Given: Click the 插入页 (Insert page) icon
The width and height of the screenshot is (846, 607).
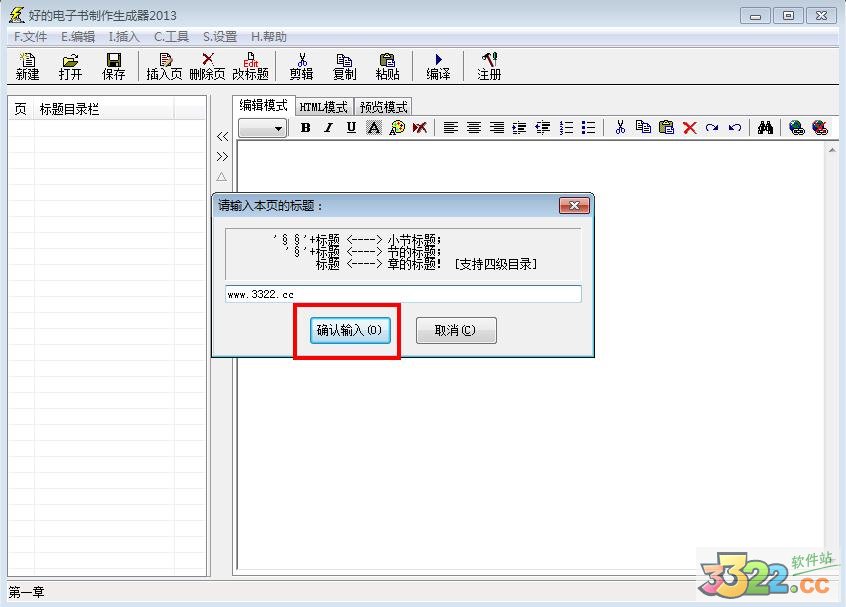Looking at the screenshot, I should click(164, 66).
